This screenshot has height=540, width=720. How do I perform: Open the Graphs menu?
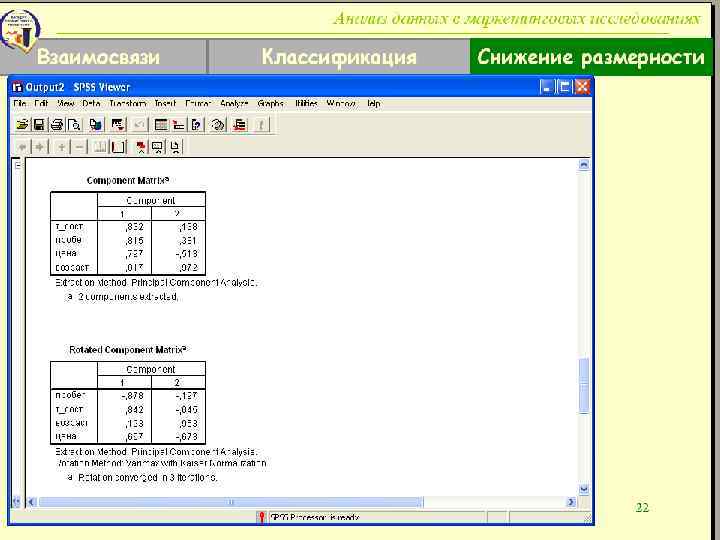270,104
